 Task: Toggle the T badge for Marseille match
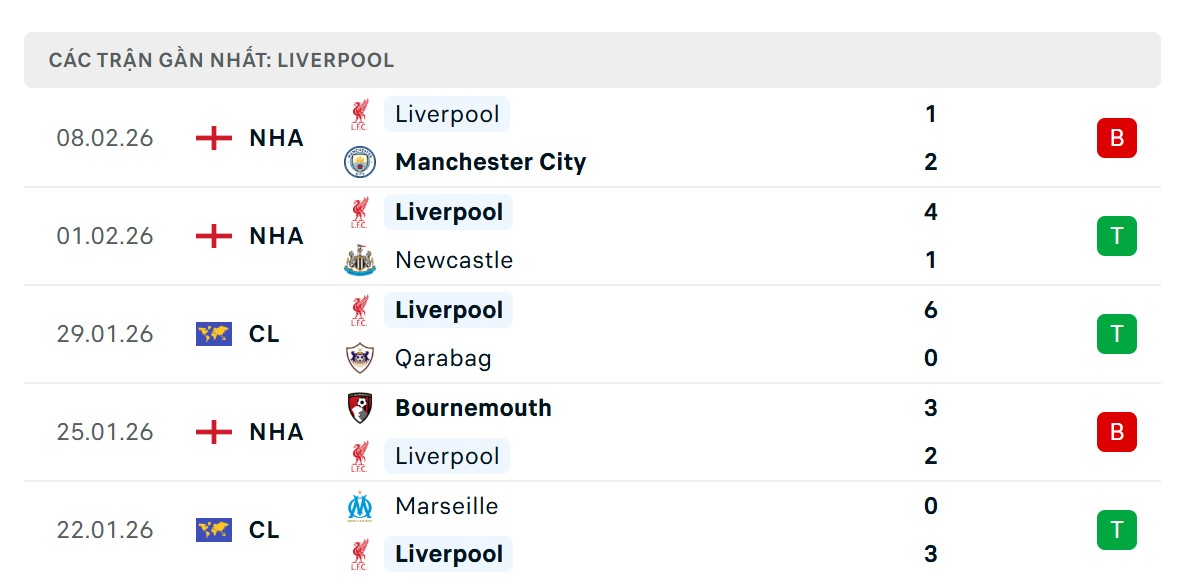coord(1116,530)
